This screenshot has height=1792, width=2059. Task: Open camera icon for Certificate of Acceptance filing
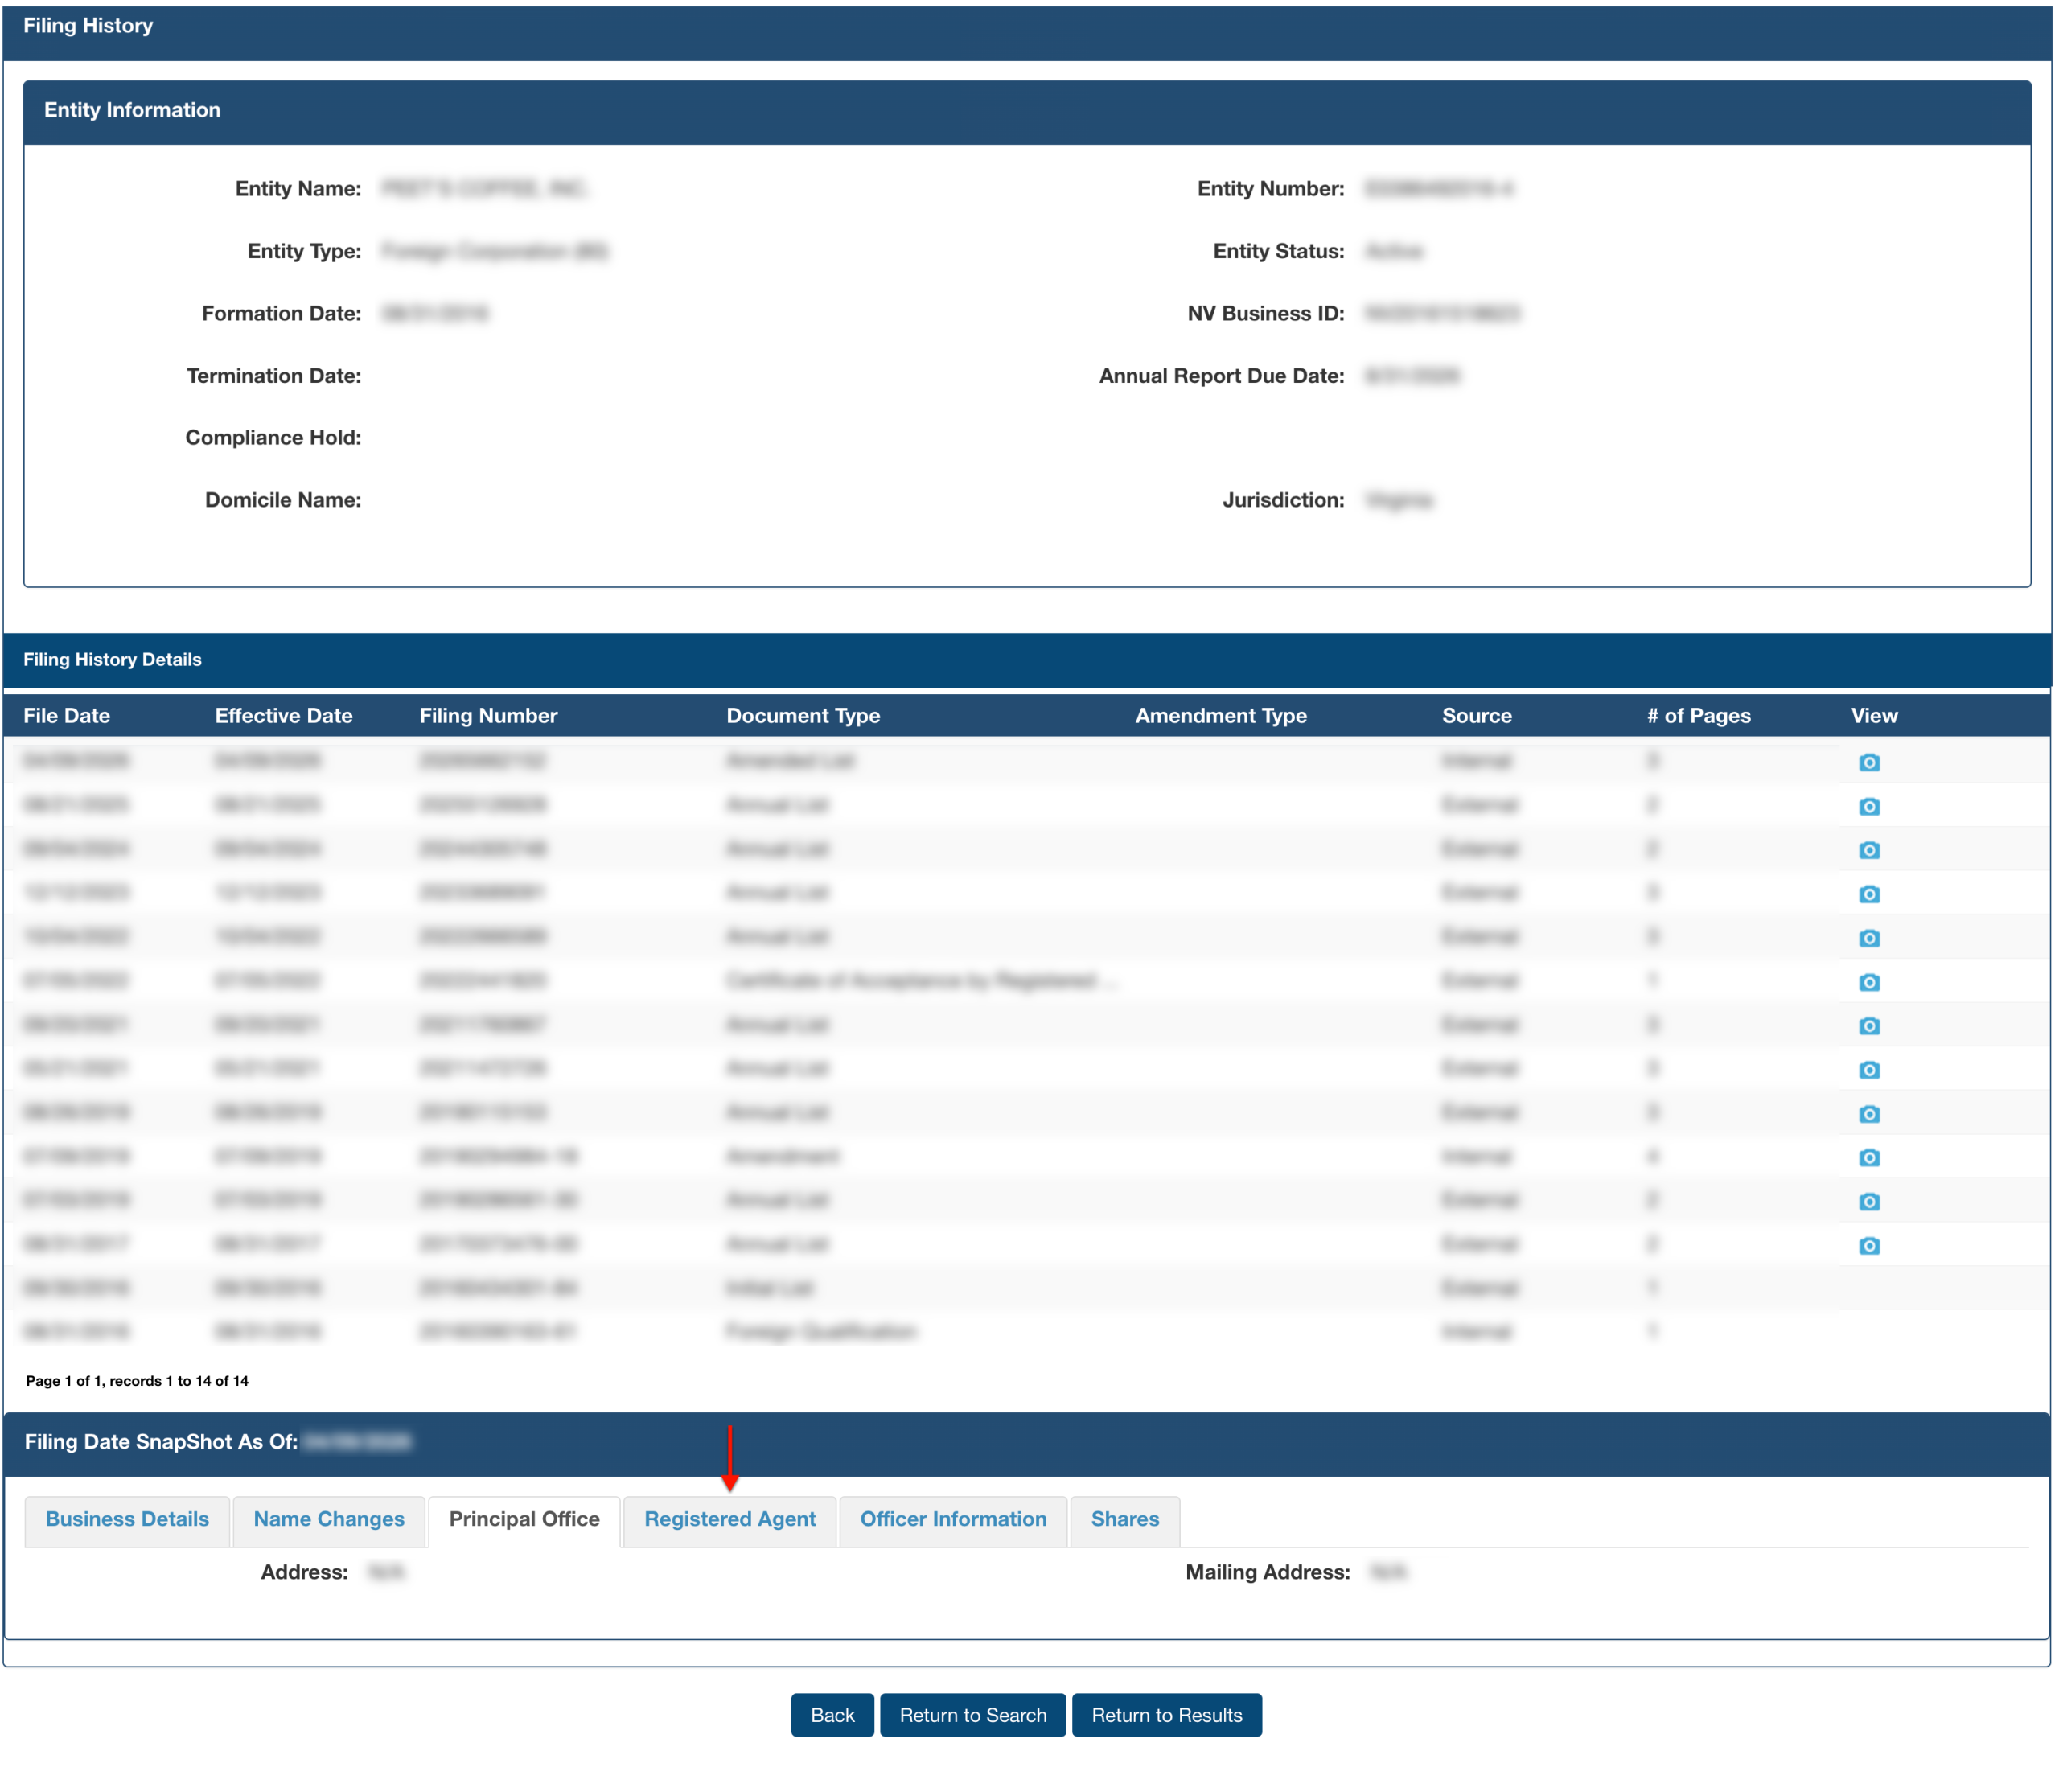click(x=1868, y=982)
